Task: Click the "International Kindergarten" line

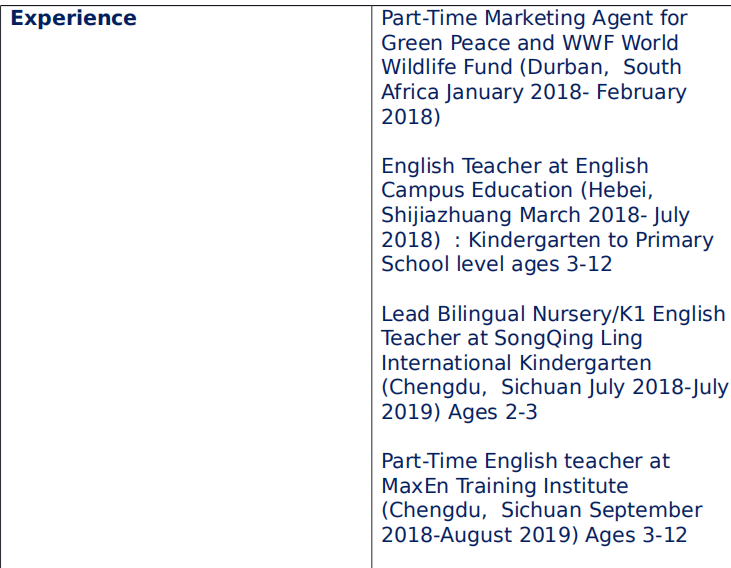Action: point(516,362)
